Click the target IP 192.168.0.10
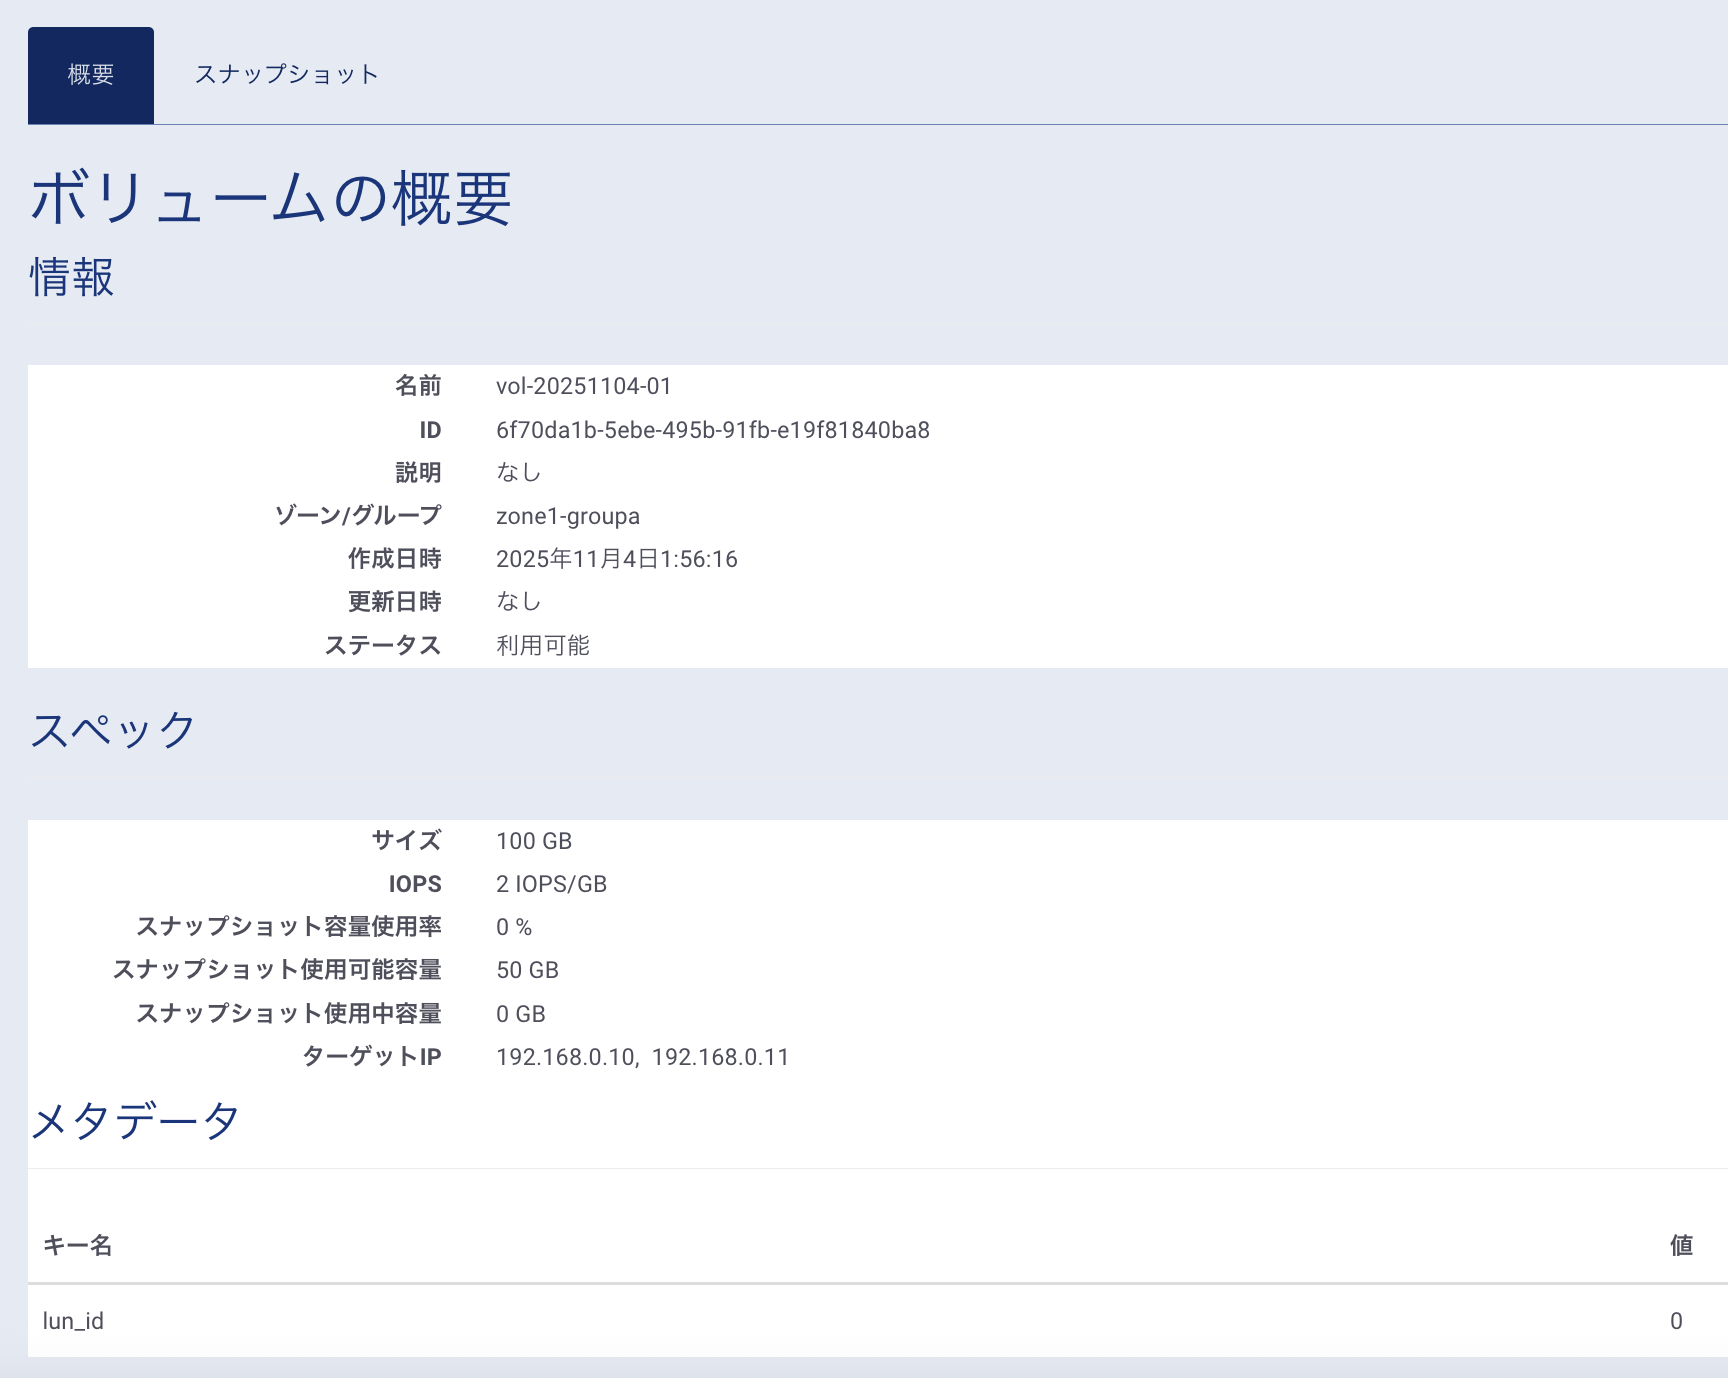The image size is (1728, 1378). (x=565, y=1057)
